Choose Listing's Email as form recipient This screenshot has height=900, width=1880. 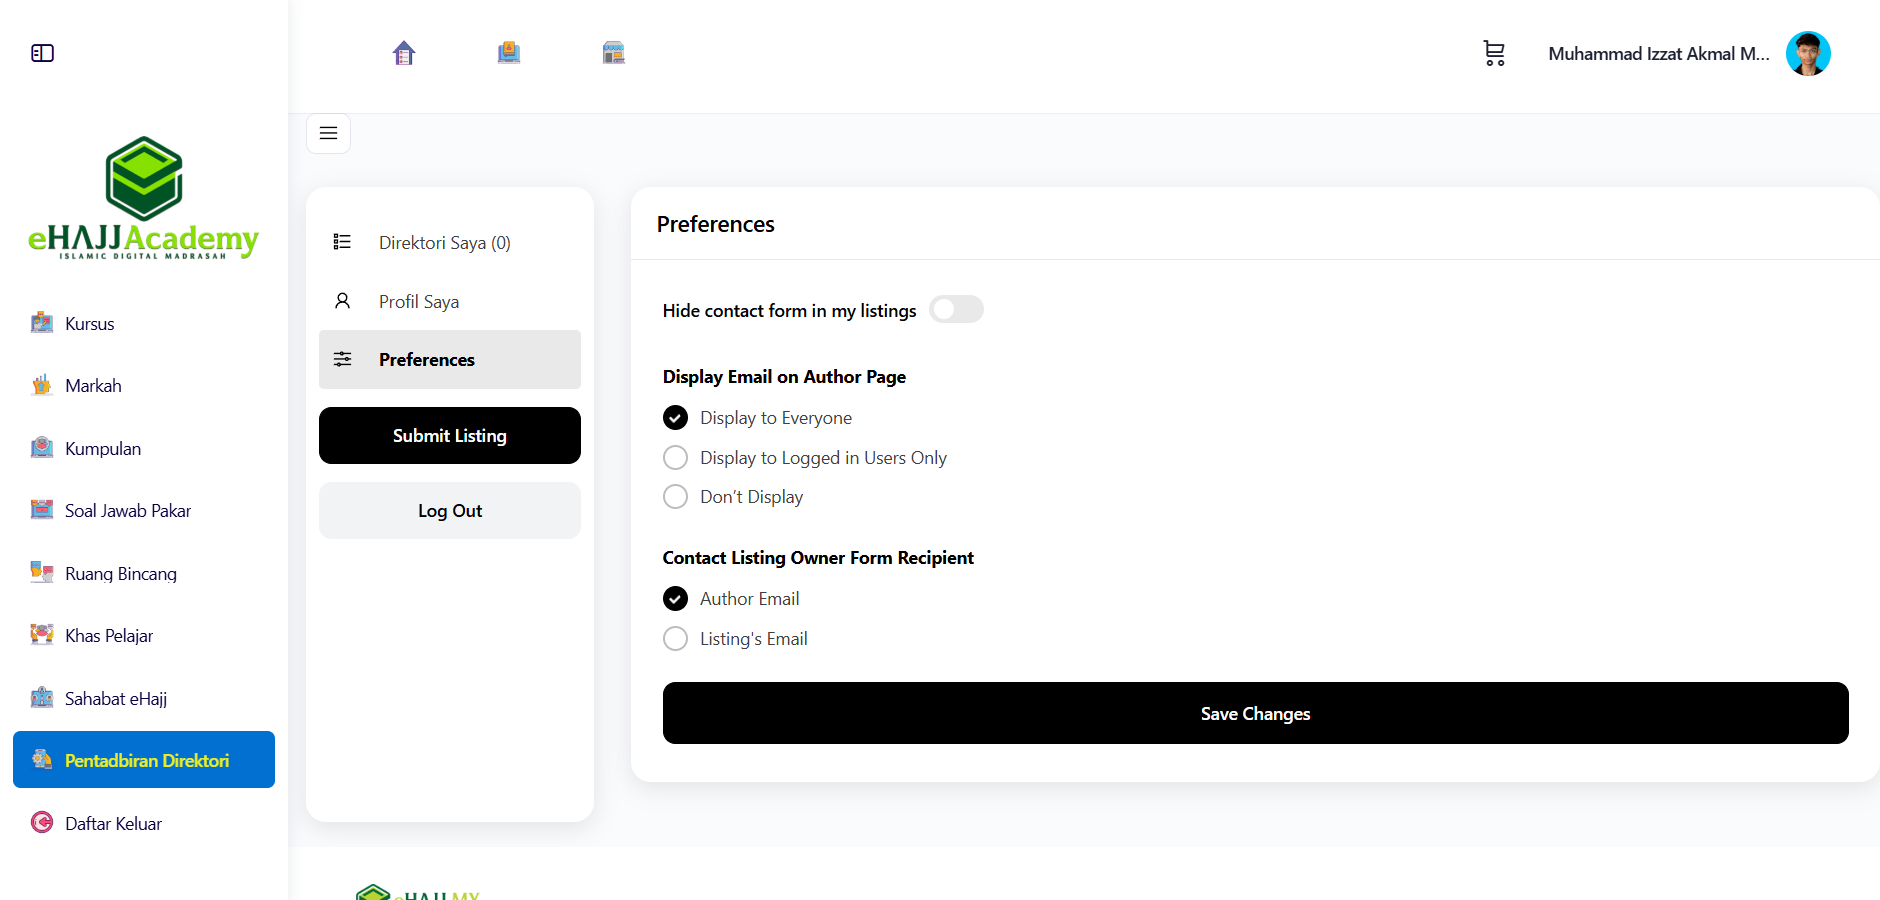[676, 639]
